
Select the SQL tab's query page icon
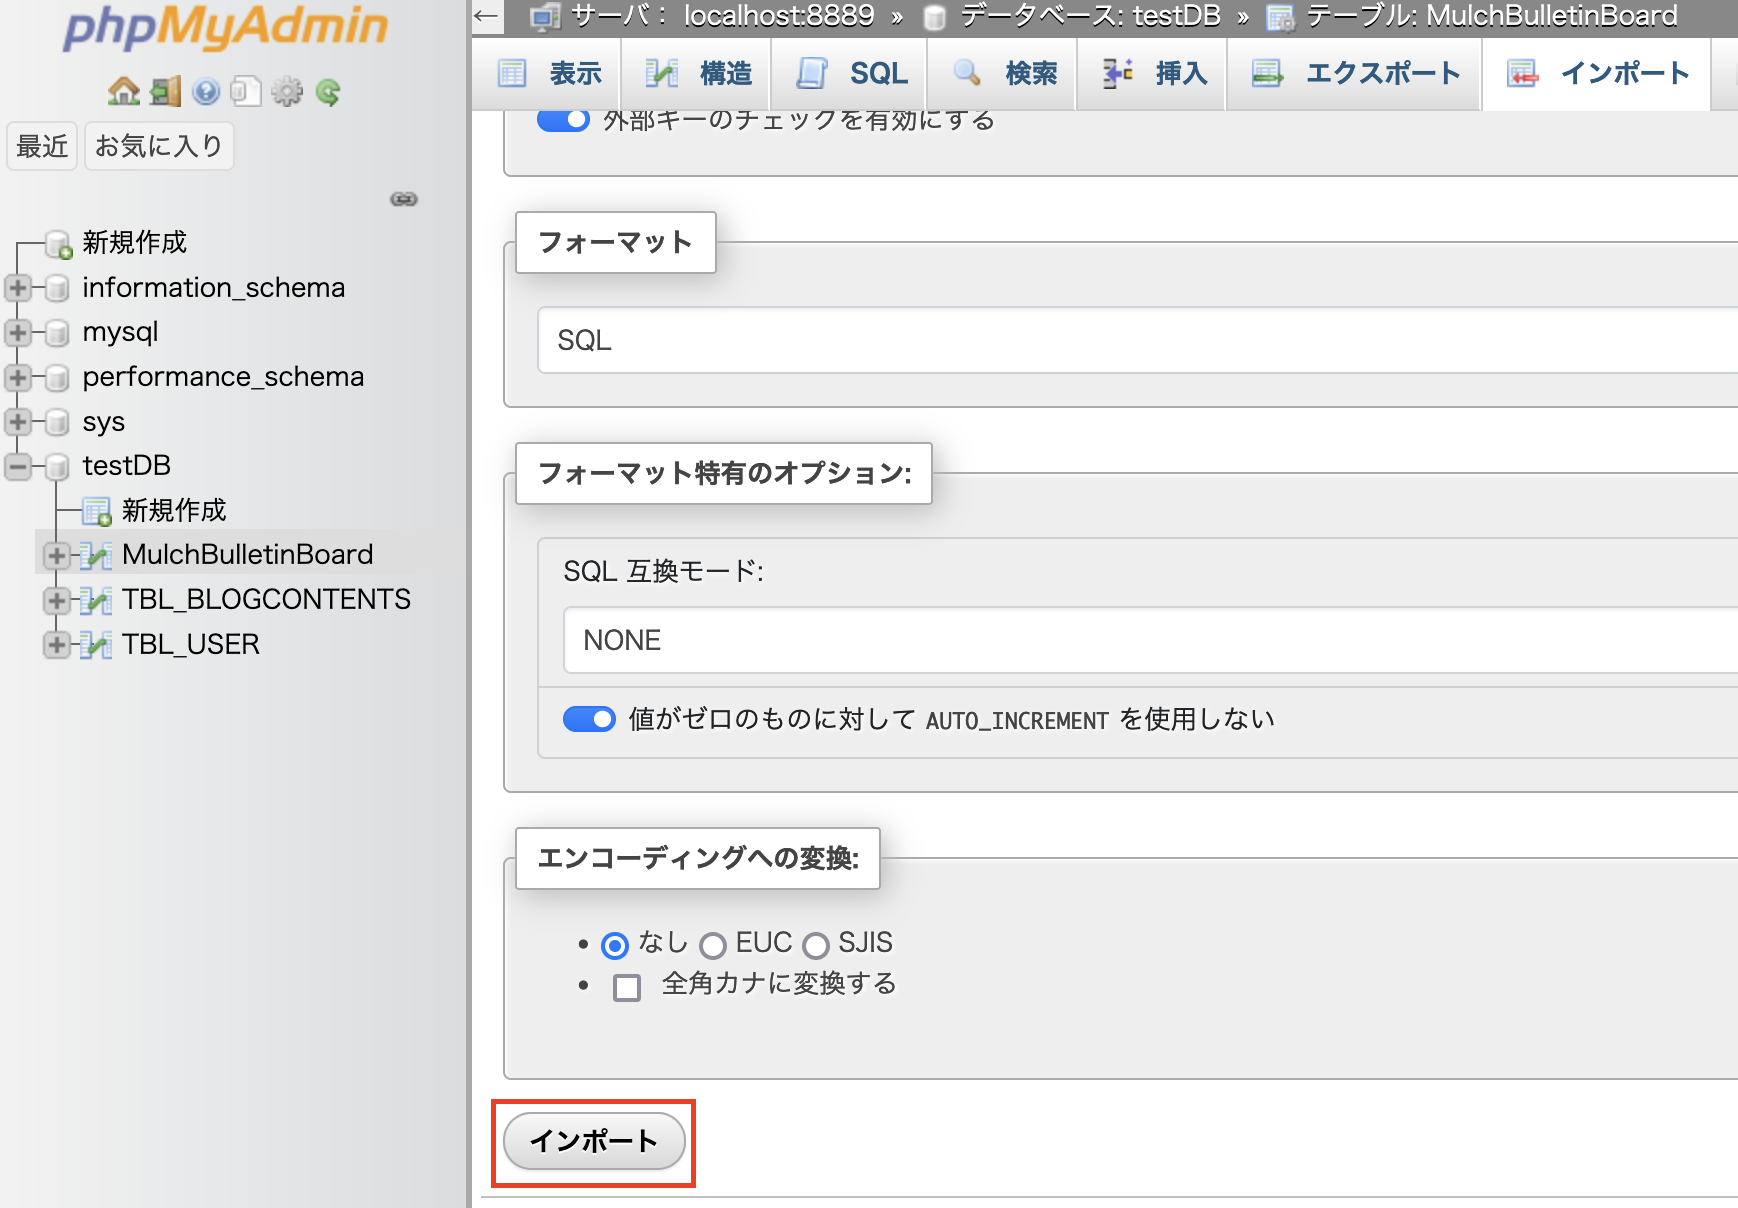pos(812,73)
